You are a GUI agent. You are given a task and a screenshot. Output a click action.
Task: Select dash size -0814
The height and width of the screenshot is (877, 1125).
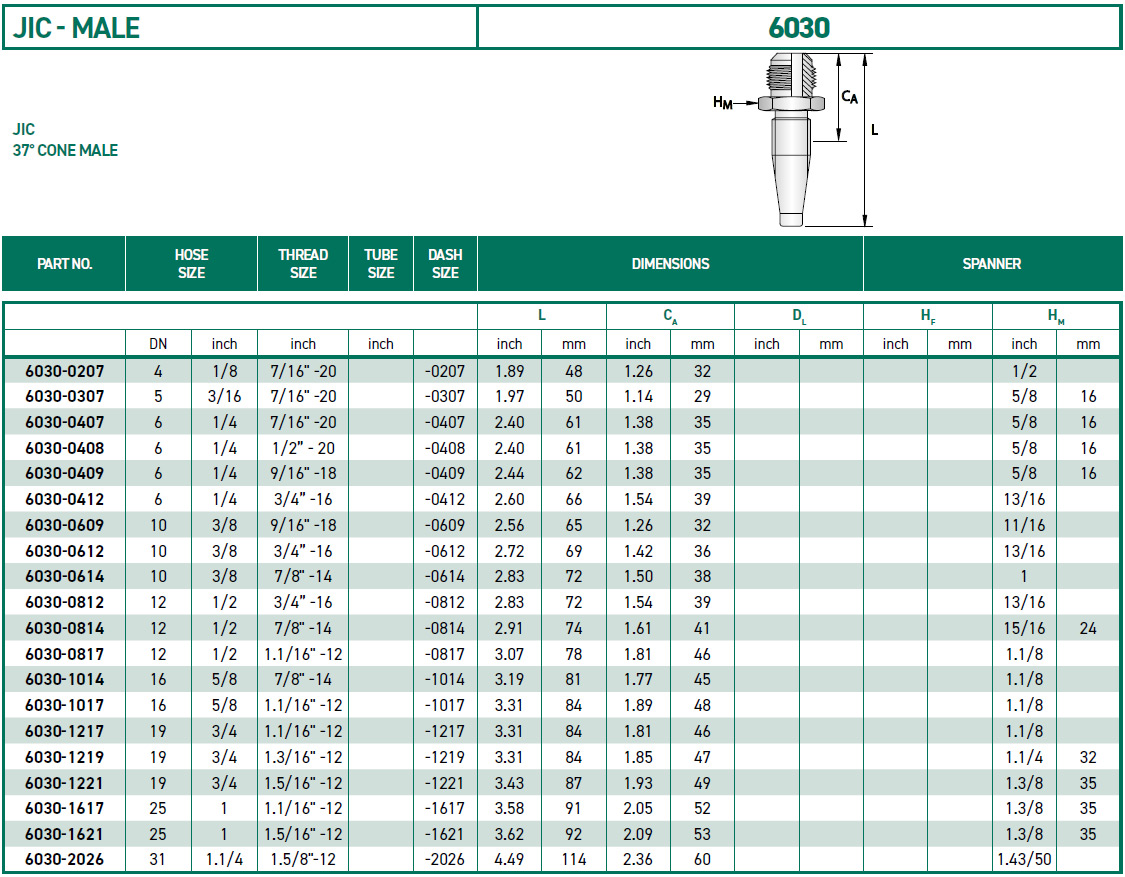pos(445,628)
